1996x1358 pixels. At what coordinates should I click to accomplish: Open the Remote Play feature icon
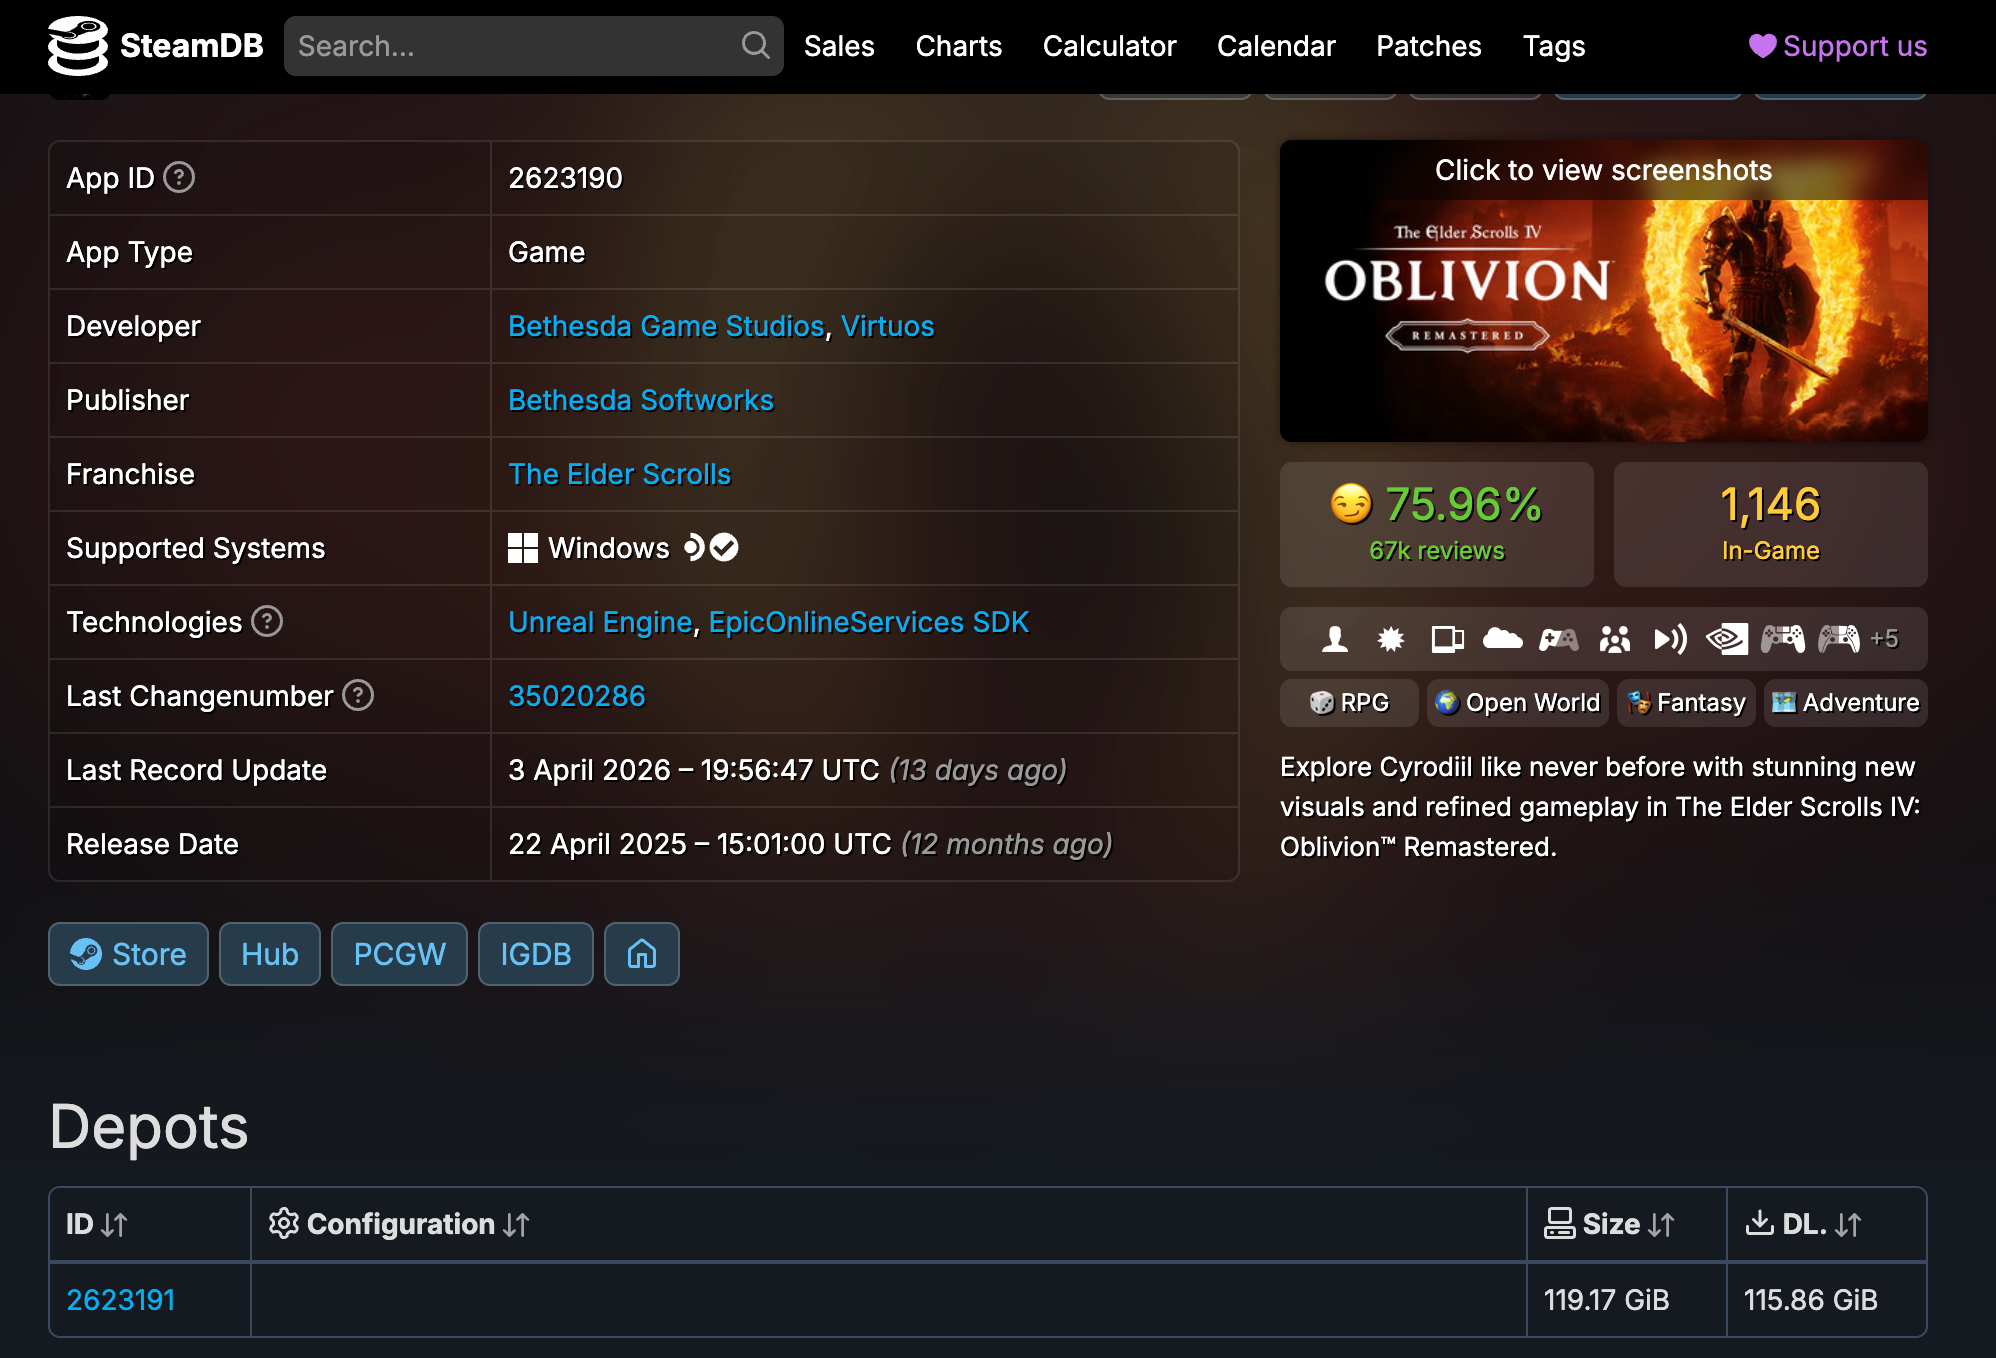tap(1671, 639)
